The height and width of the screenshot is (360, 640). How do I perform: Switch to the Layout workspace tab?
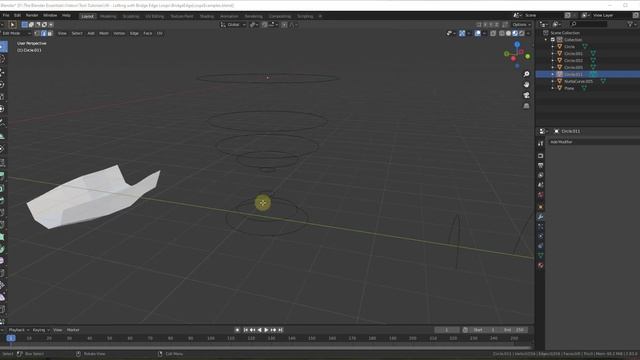tap(87, 16)
